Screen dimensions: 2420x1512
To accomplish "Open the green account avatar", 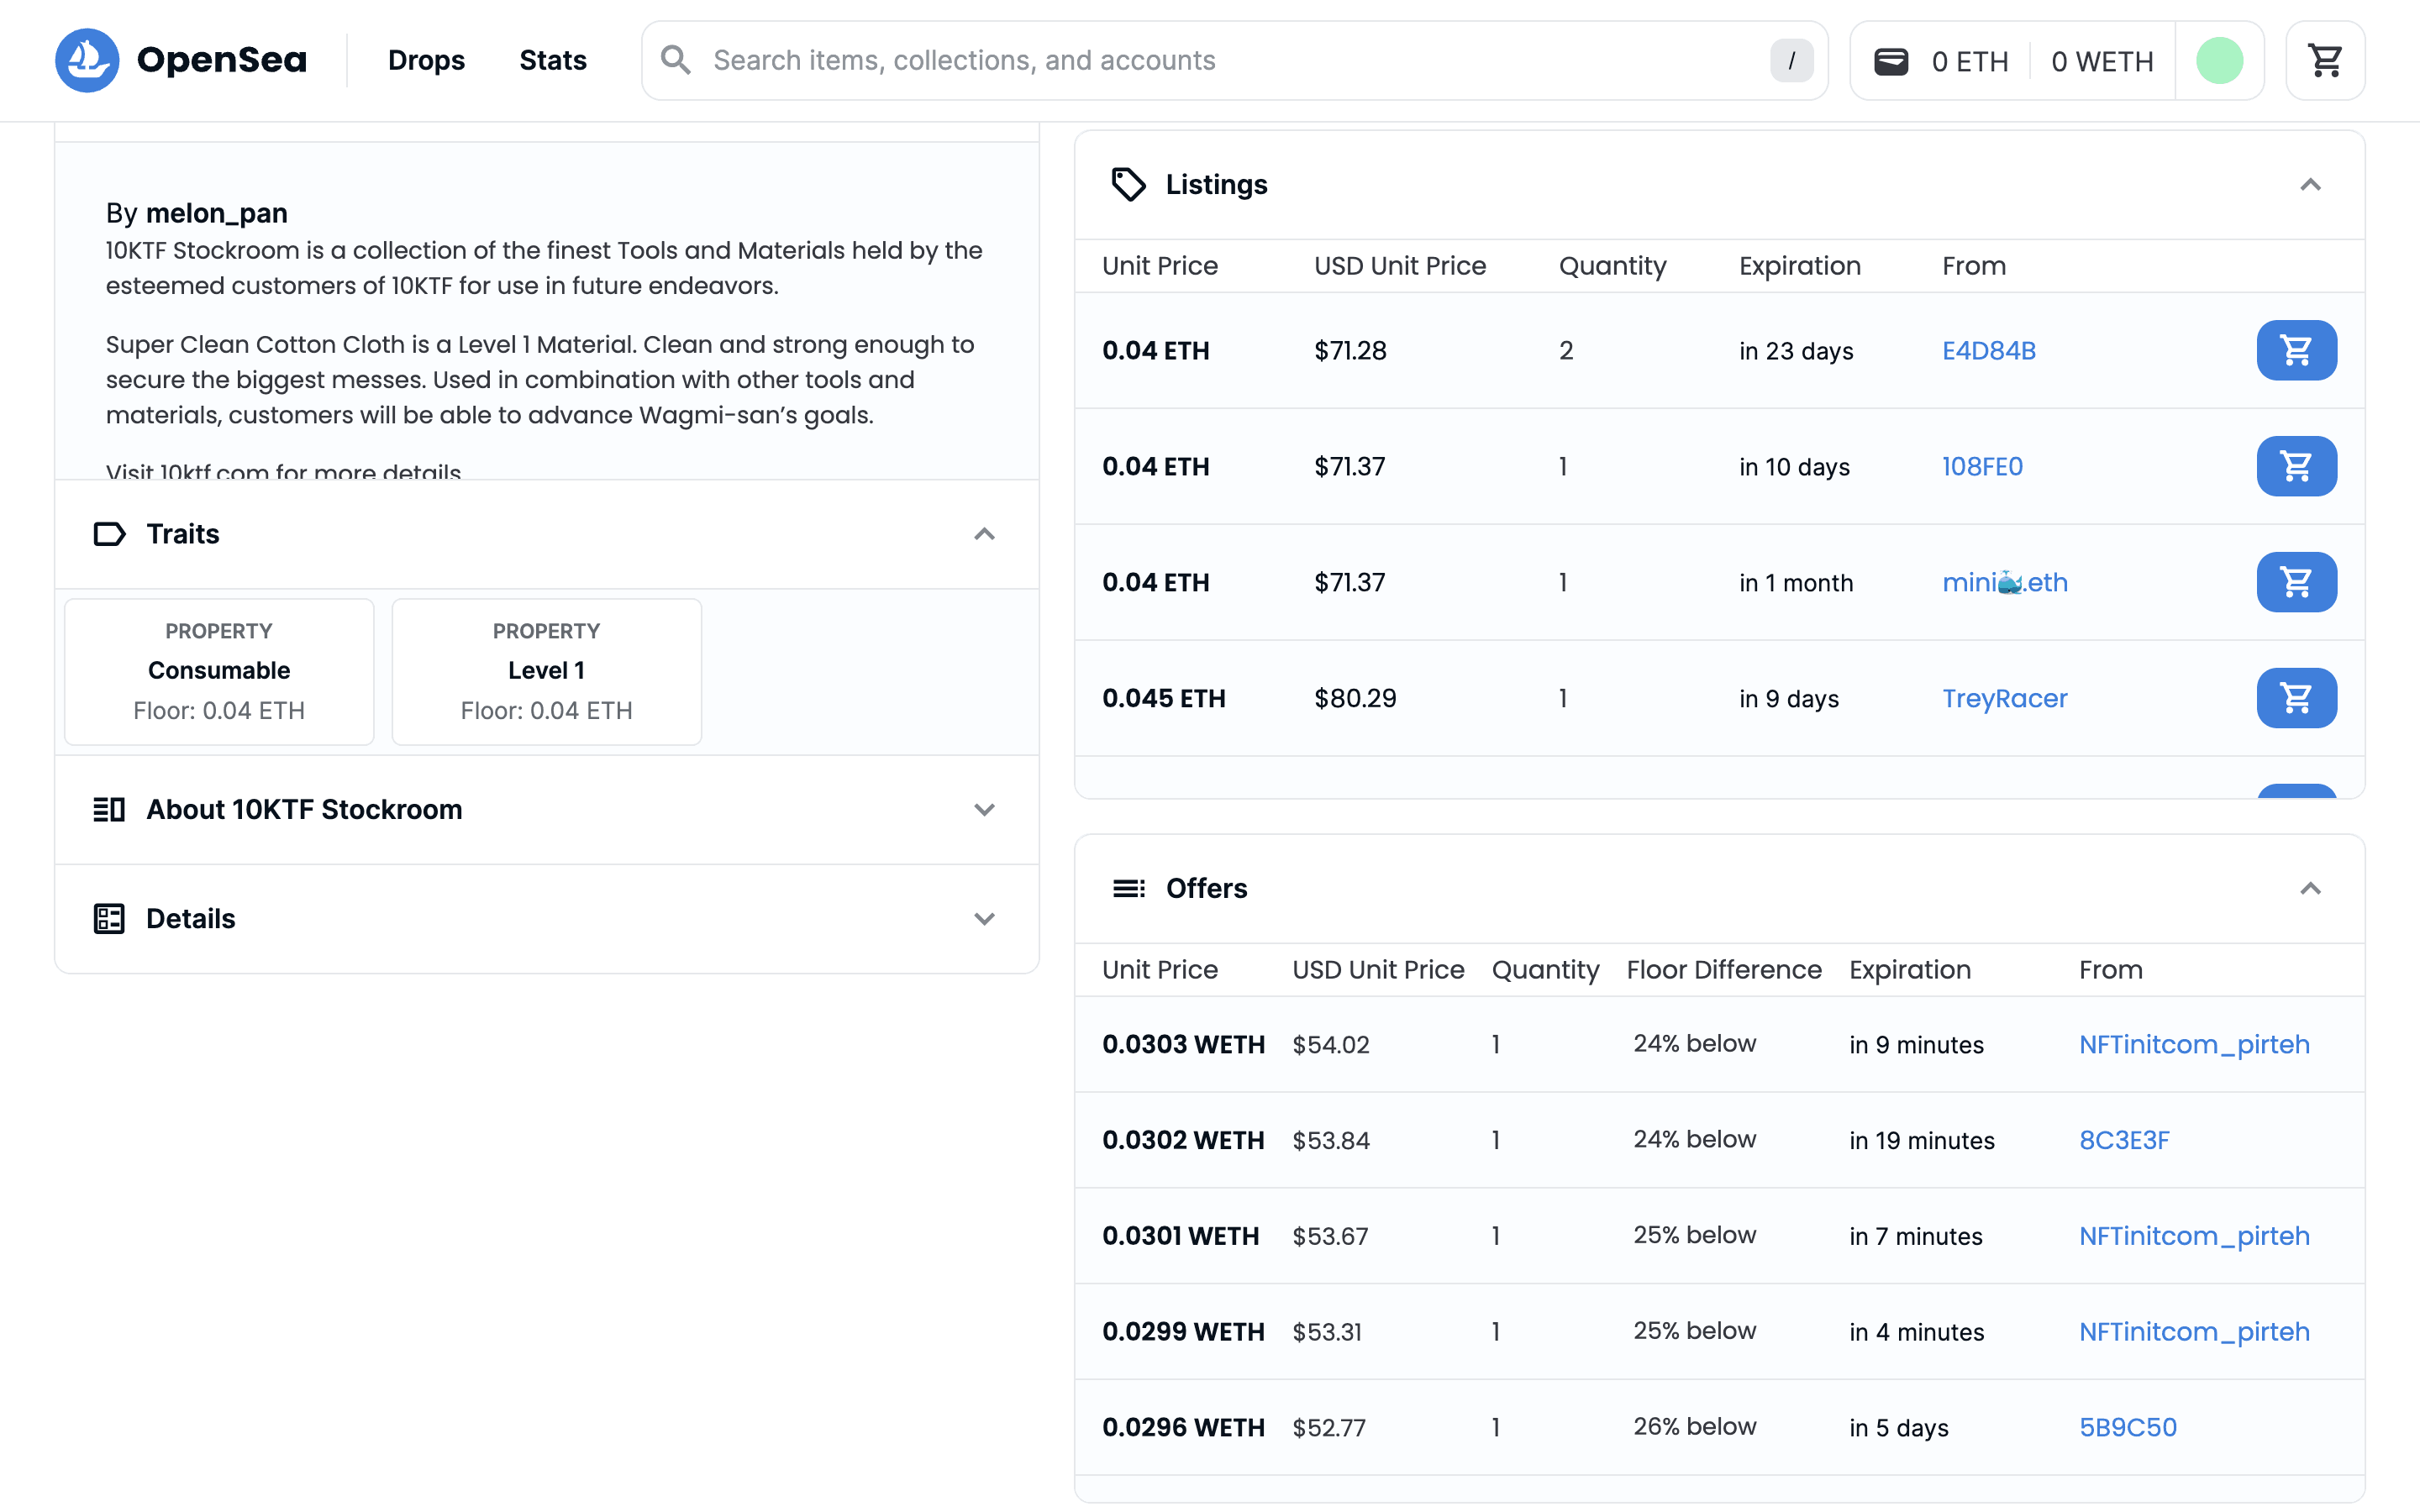I will 2219,61.
